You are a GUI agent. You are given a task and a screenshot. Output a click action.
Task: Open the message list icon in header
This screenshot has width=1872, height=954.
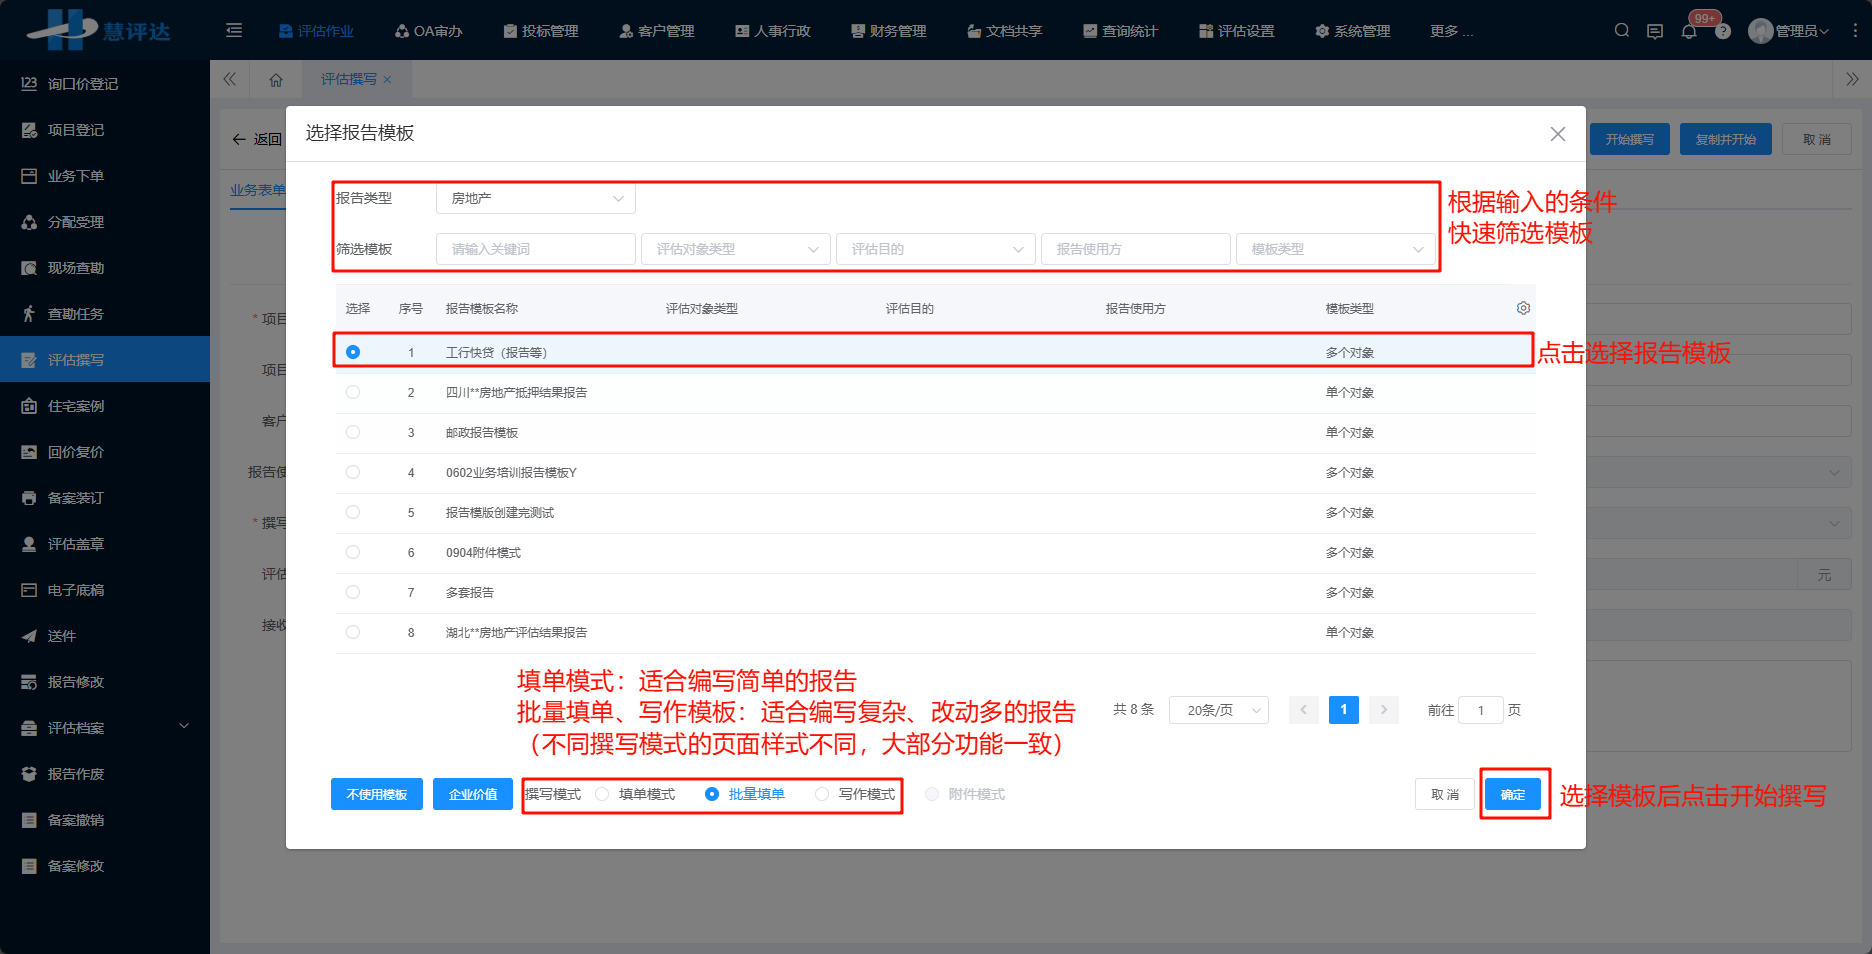click(1655, 31)
